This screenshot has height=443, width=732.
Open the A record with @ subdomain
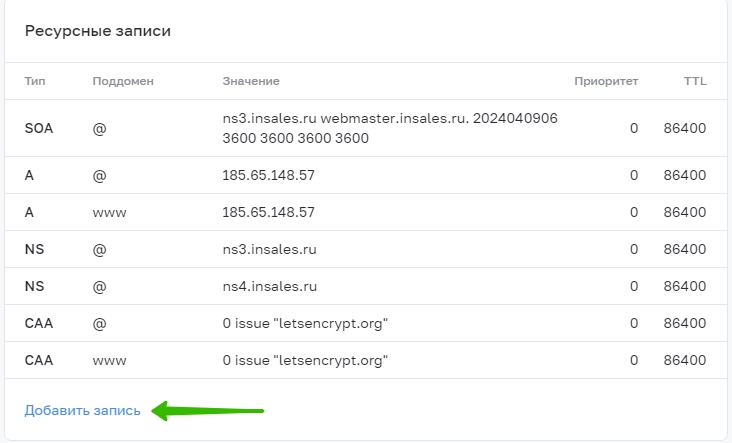[x=366, y=175]
